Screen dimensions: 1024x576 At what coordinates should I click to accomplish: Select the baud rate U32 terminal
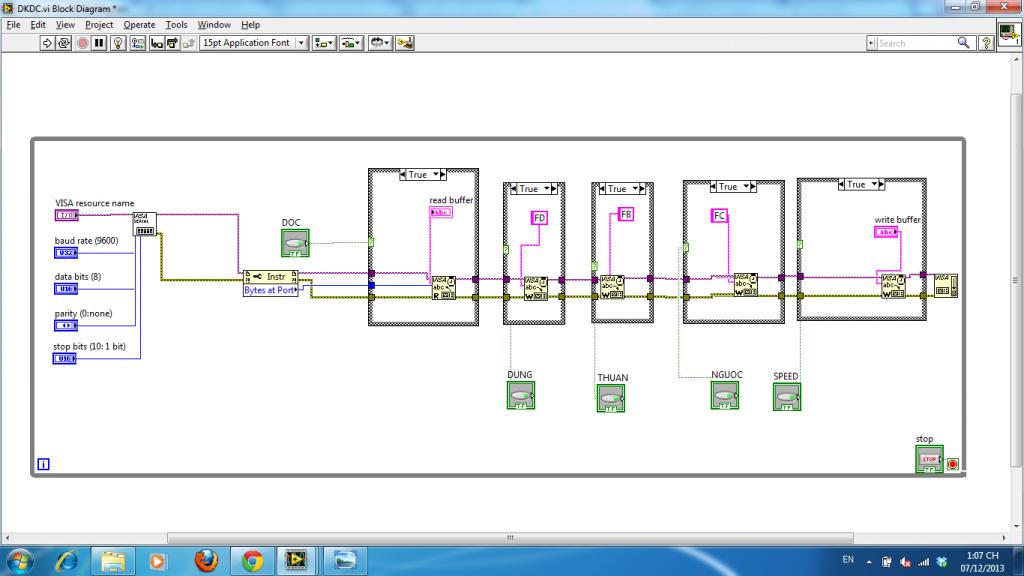[66, 252]
